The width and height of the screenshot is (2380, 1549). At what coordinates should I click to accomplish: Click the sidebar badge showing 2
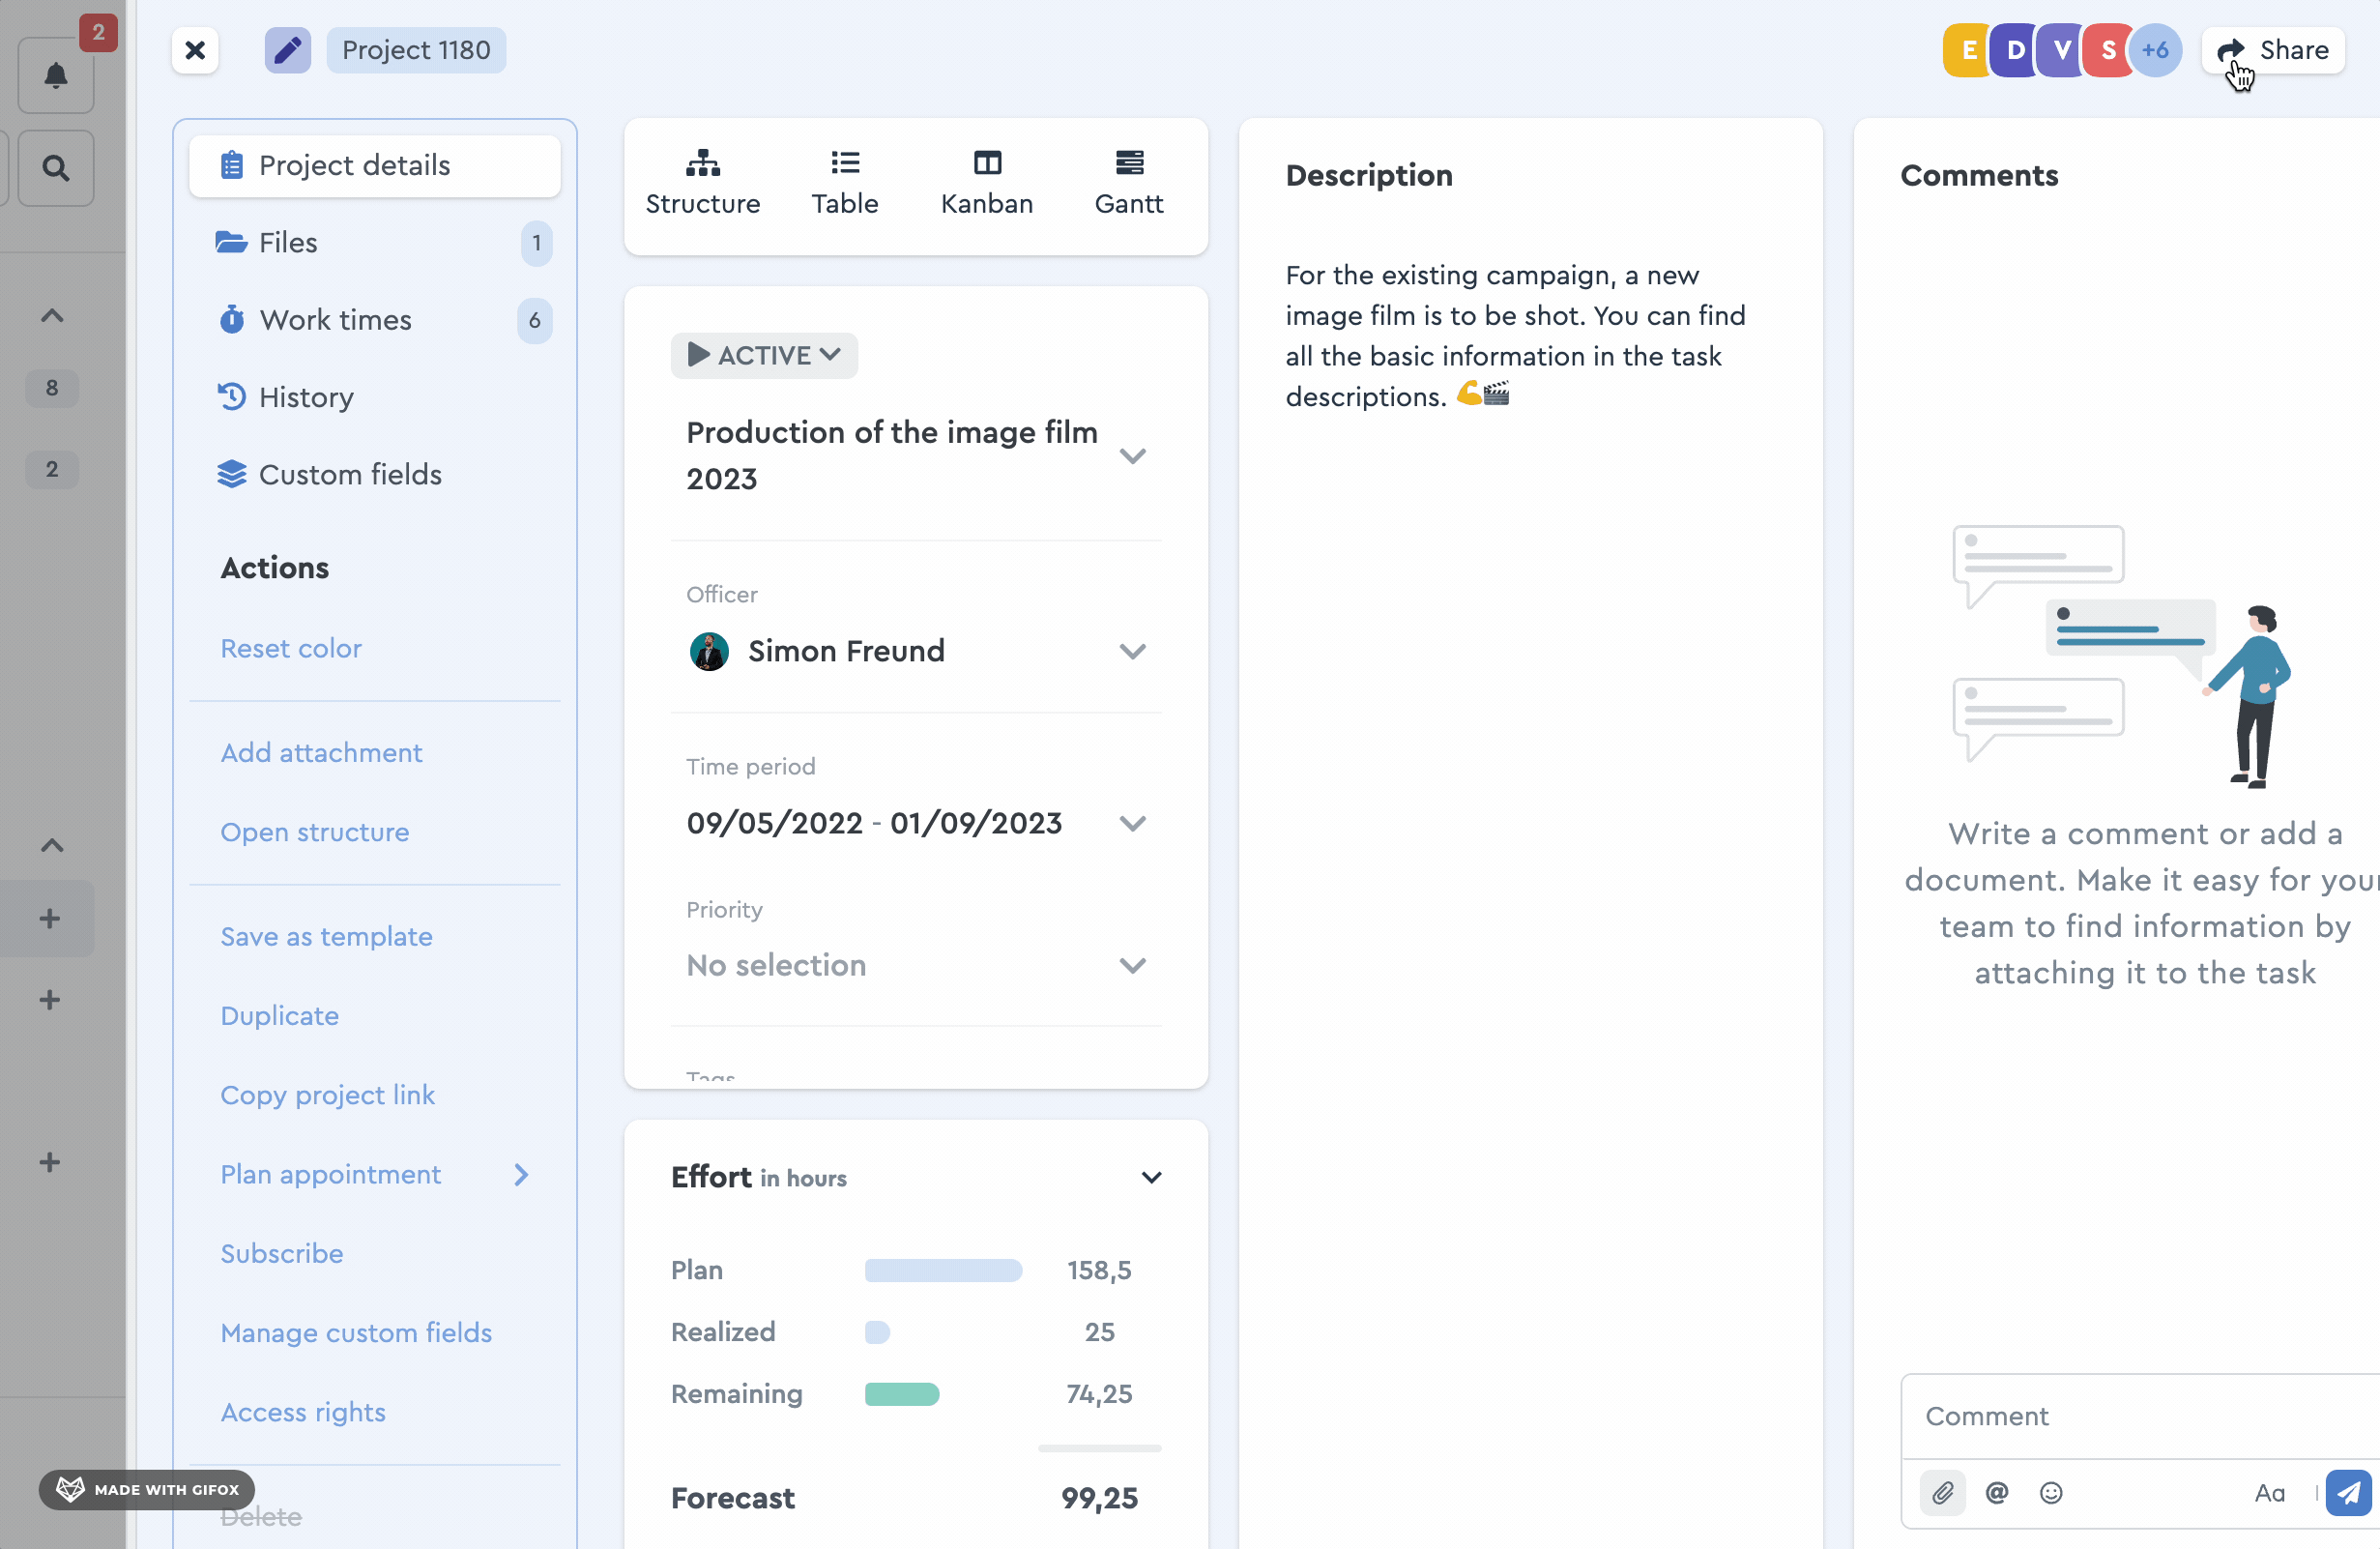52,469
